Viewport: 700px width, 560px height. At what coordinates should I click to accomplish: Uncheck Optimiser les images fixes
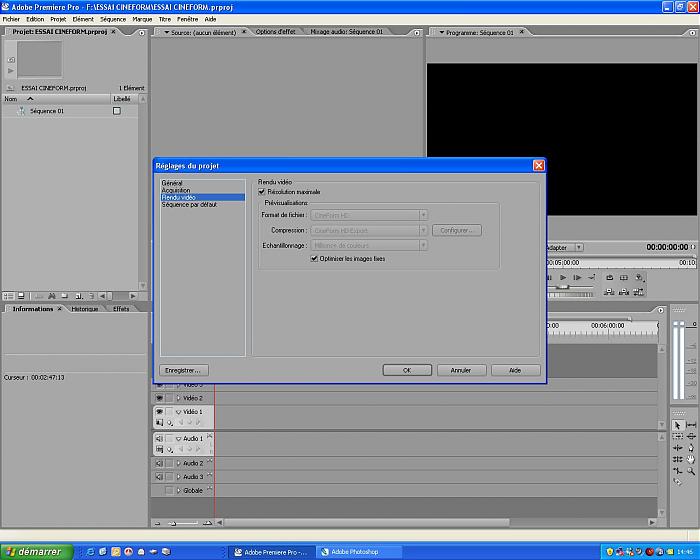click(x=314, y=259)
